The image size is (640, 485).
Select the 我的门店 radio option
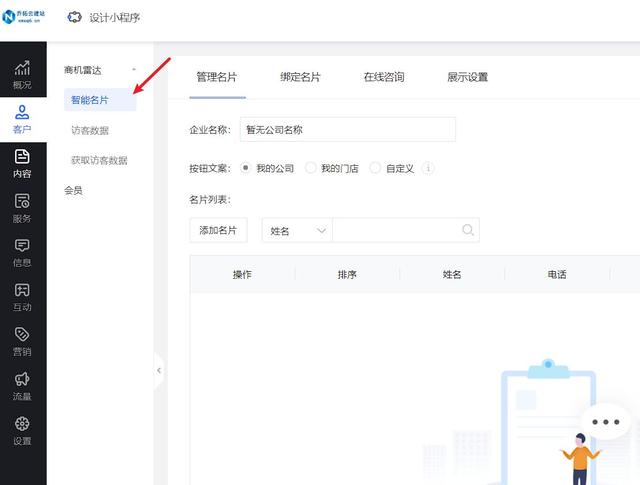pos(311,168)
